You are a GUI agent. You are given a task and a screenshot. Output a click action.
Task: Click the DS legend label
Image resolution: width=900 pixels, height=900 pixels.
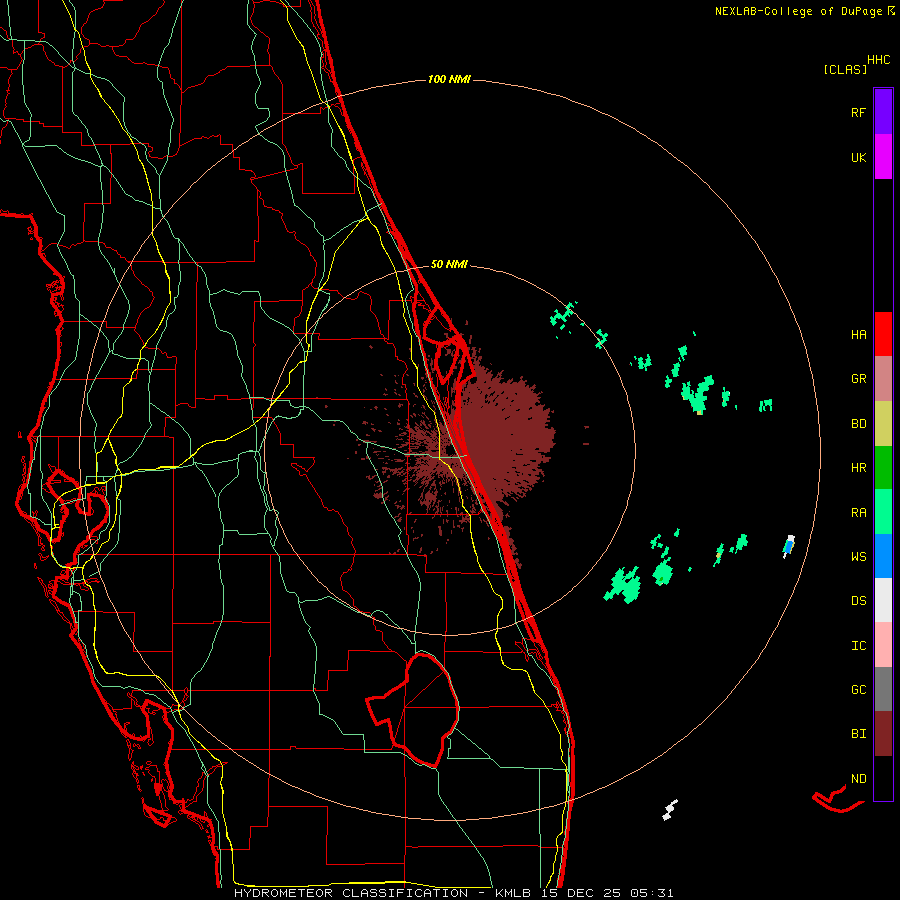[x=858, y=601]
